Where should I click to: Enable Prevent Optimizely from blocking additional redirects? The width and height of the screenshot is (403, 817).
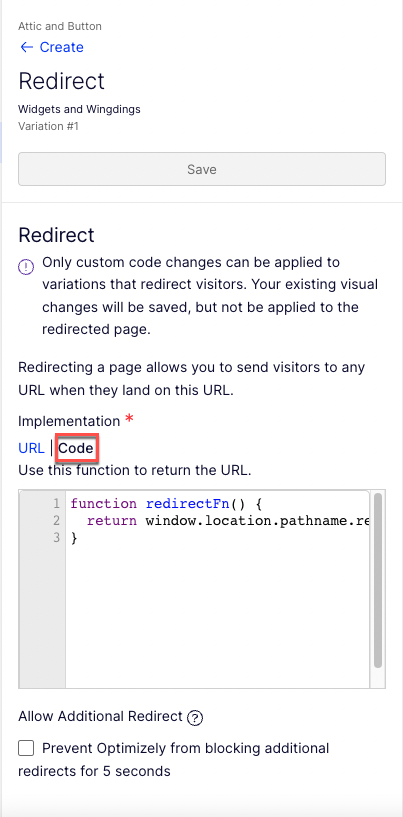(x=26, y=749)
